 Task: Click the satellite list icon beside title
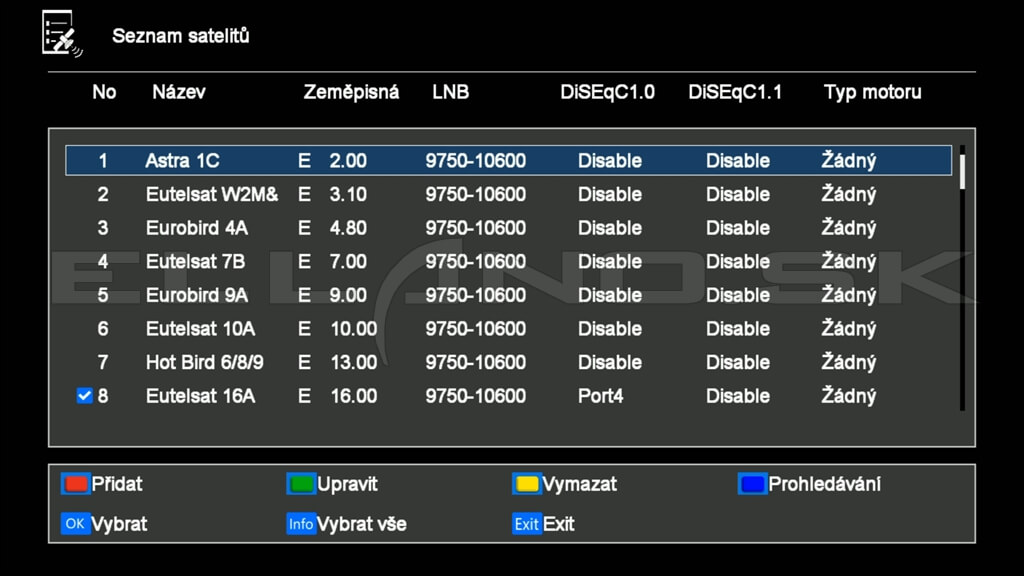click(62, 34)
